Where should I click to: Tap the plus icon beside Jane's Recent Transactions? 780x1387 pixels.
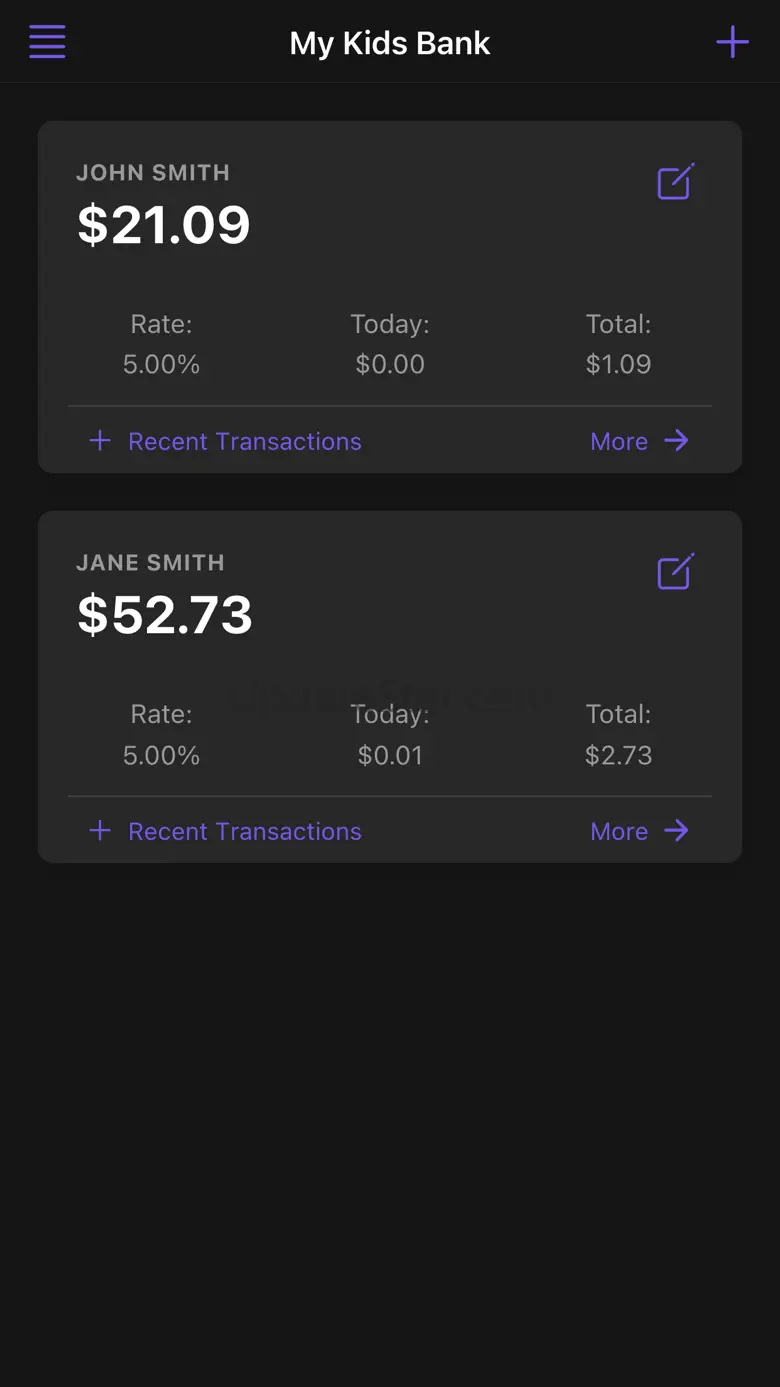click(100, 831)
